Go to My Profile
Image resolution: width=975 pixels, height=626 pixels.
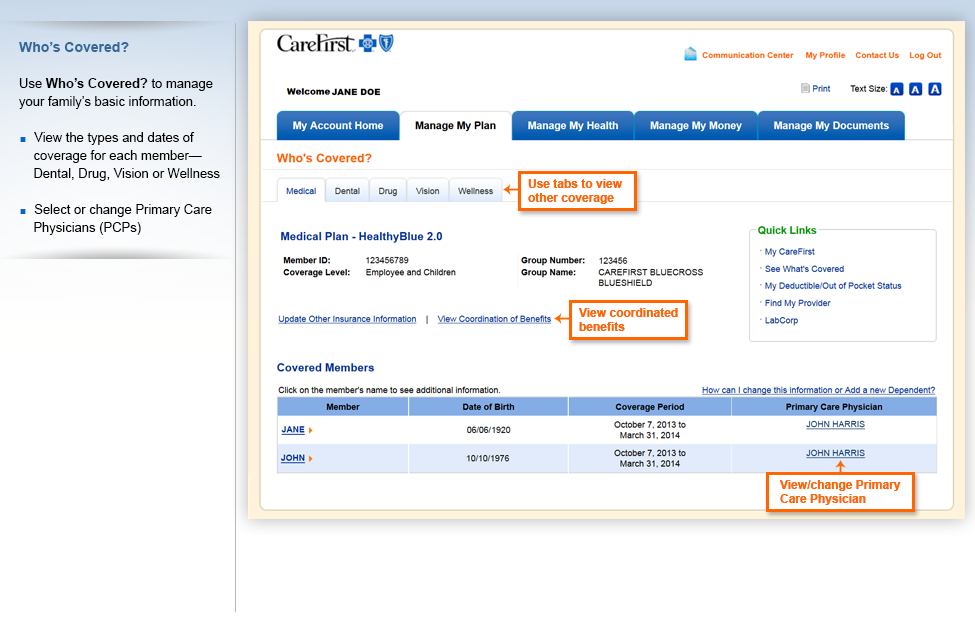tap(825, 55)
